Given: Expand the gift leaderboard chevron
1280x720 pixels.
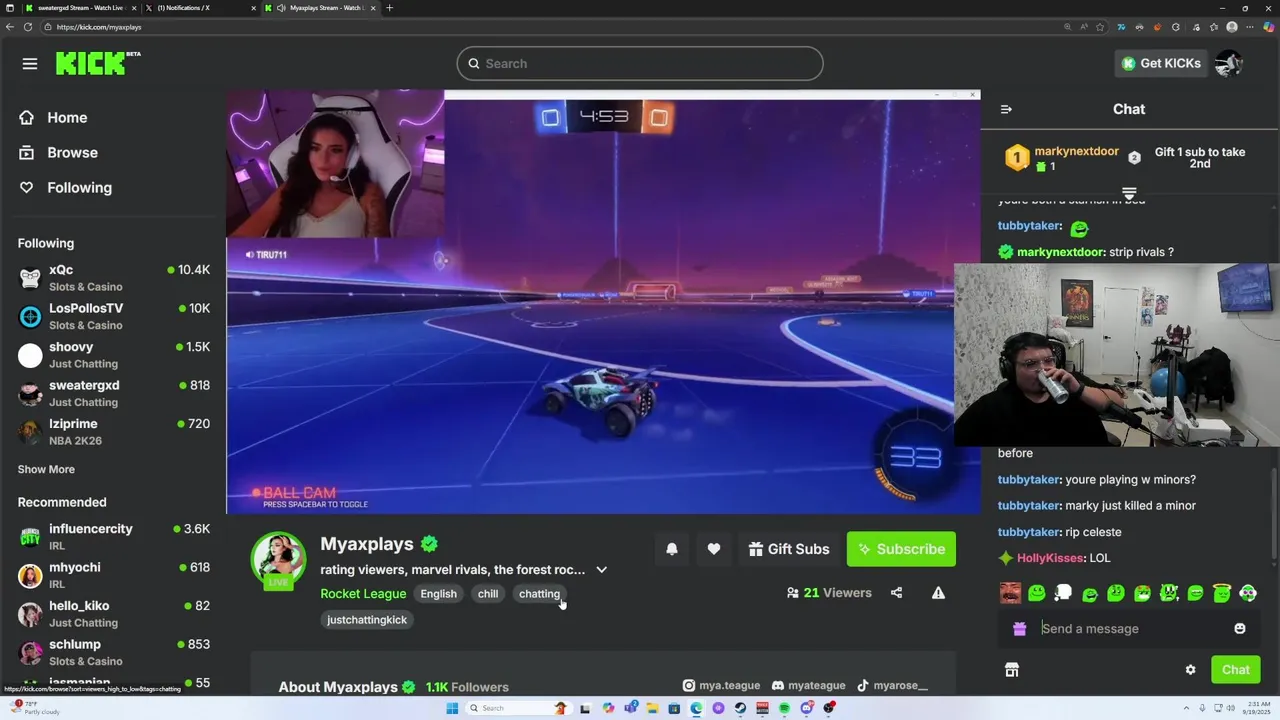Looking at the screenshot, I should coord(1129,193).
